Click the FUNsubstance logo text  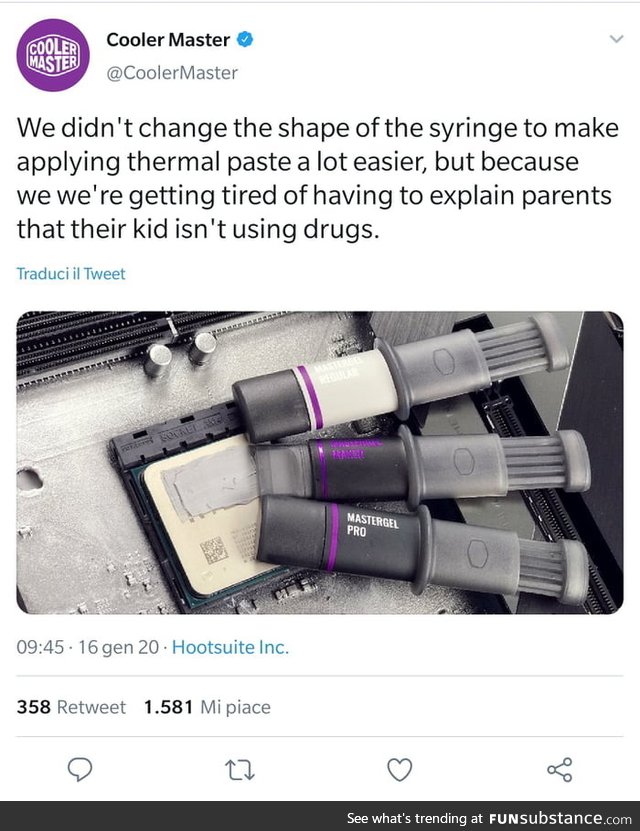[x=561, y=818]
